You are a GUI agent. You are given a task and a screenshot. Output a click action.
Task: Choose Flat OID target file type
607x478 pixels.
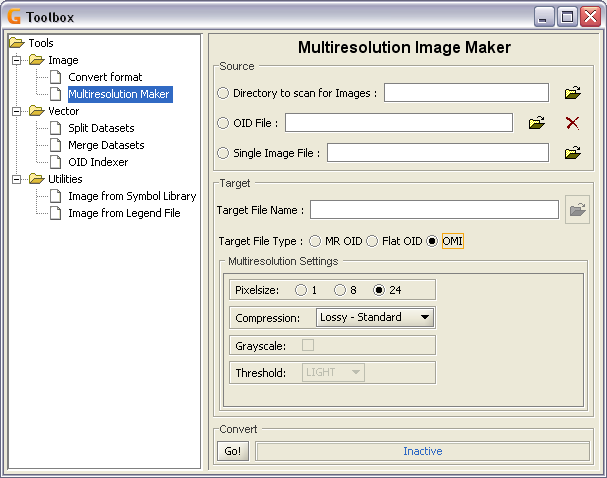point(372,241)
